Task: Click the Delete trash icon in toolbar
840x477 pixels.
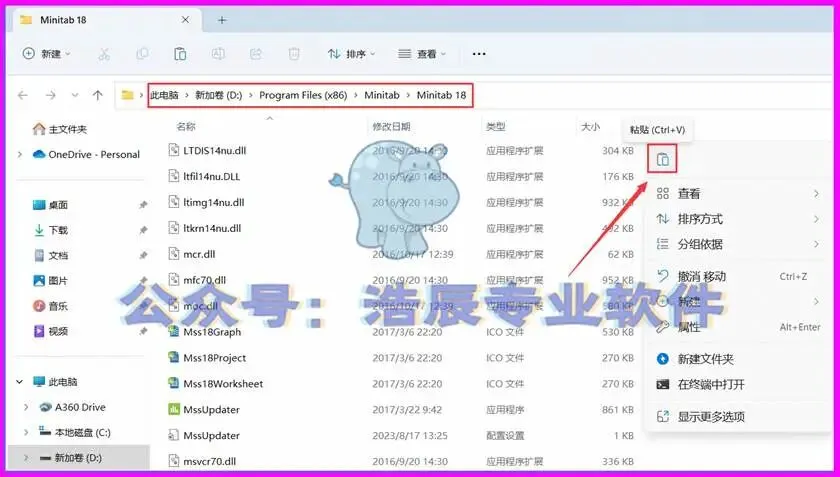Action: [x=294, y=54]
